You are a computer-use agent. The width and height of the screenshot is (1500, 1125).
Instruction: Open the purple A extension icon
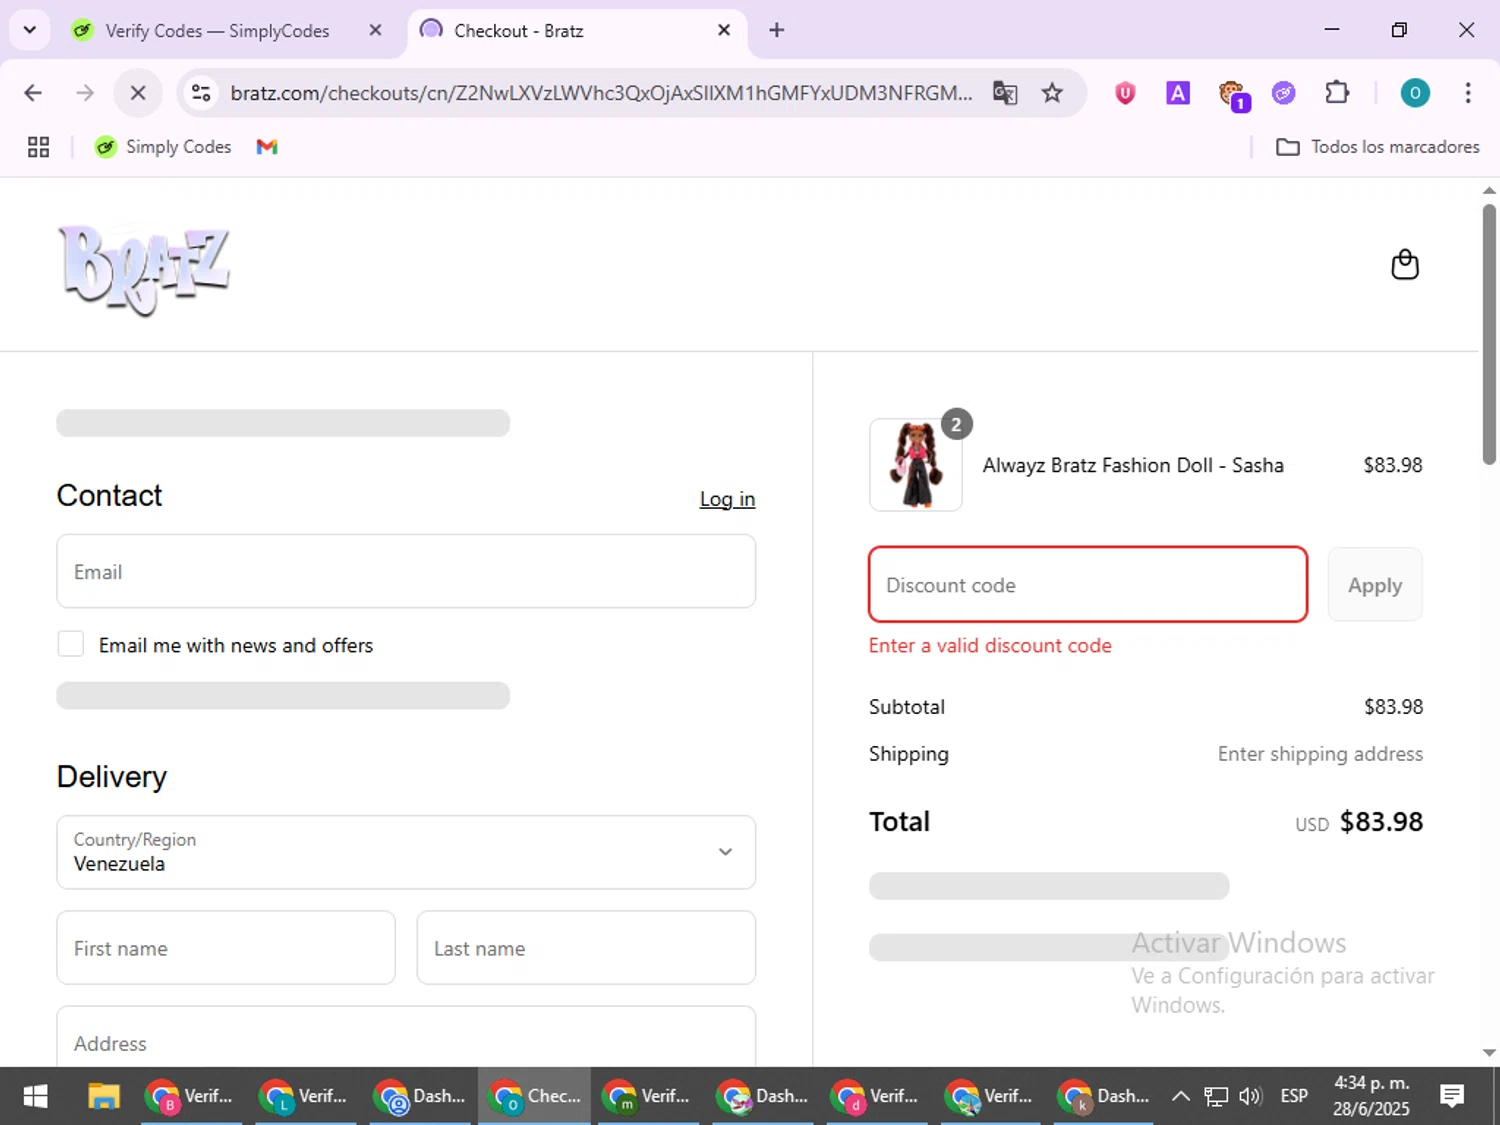[x=1178, y=93]
